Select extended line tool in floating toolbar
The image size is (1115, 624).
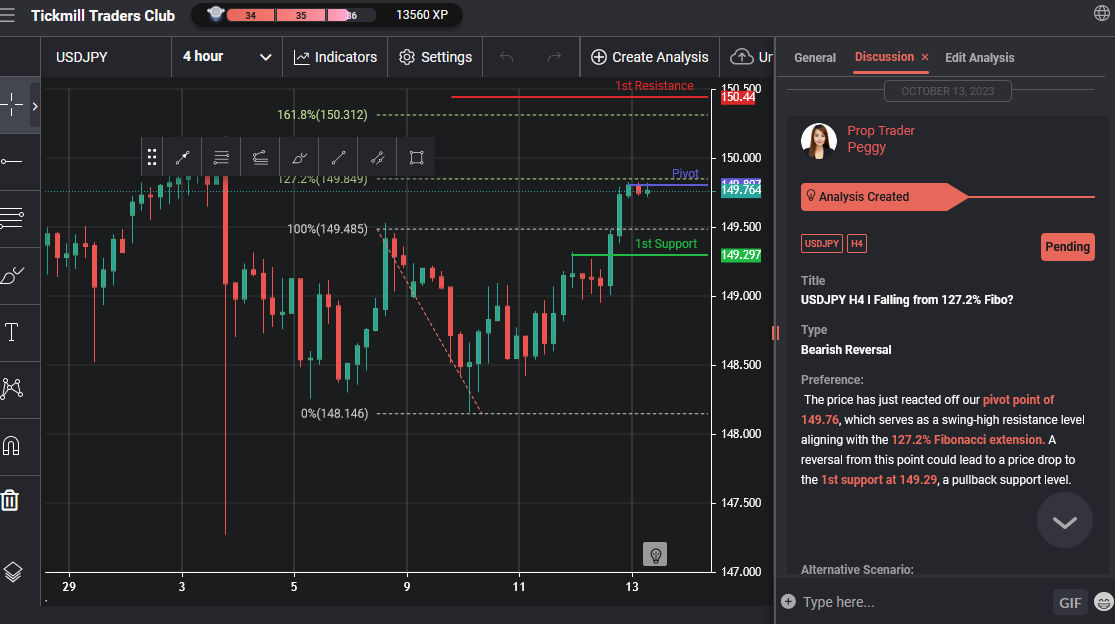pyautogui.click(x=378, y=157)
